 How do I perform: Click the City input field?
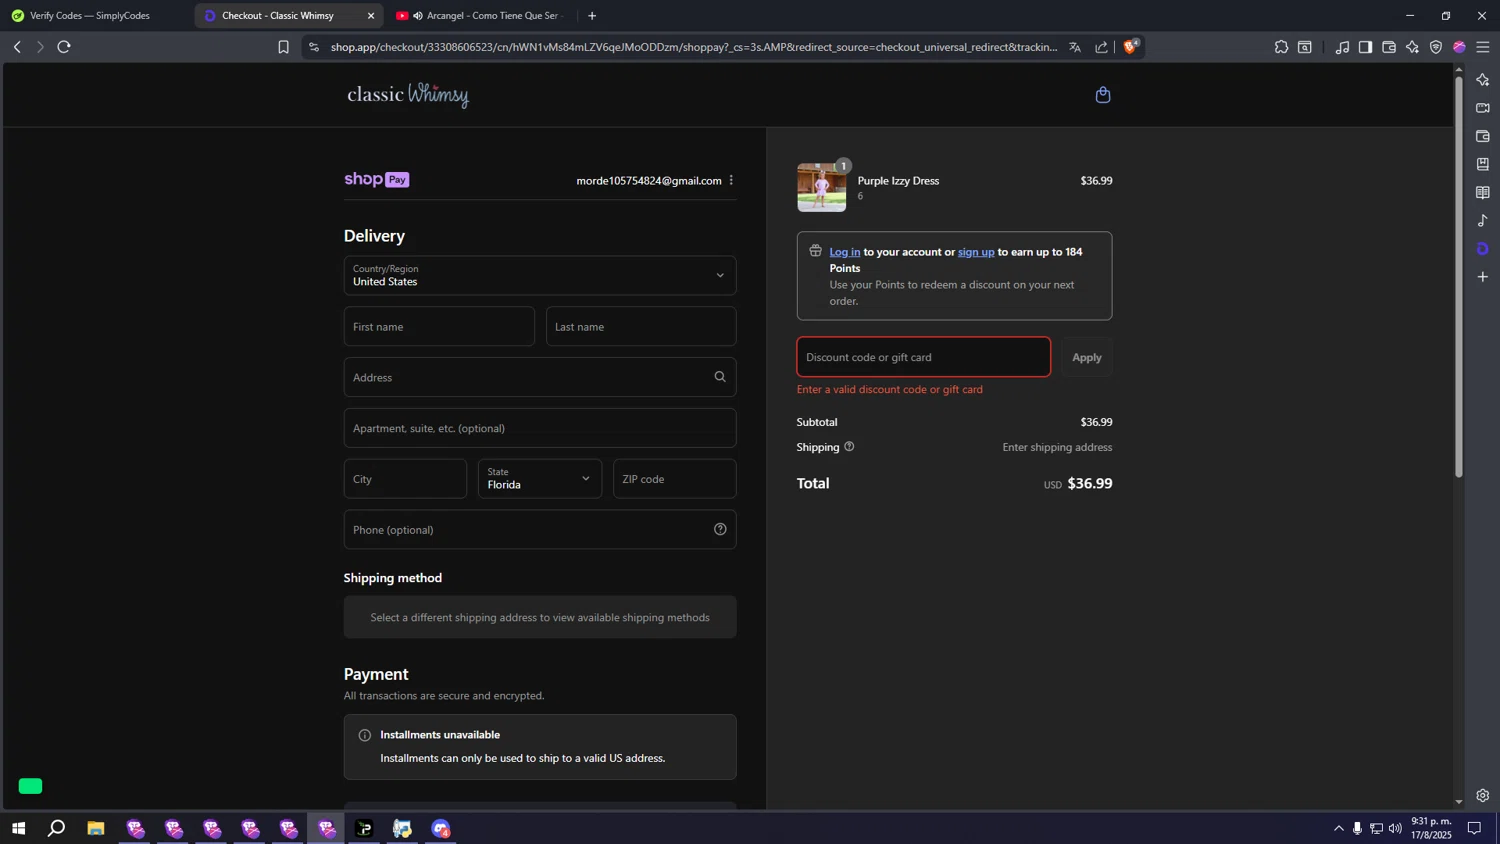coord(405,479)
